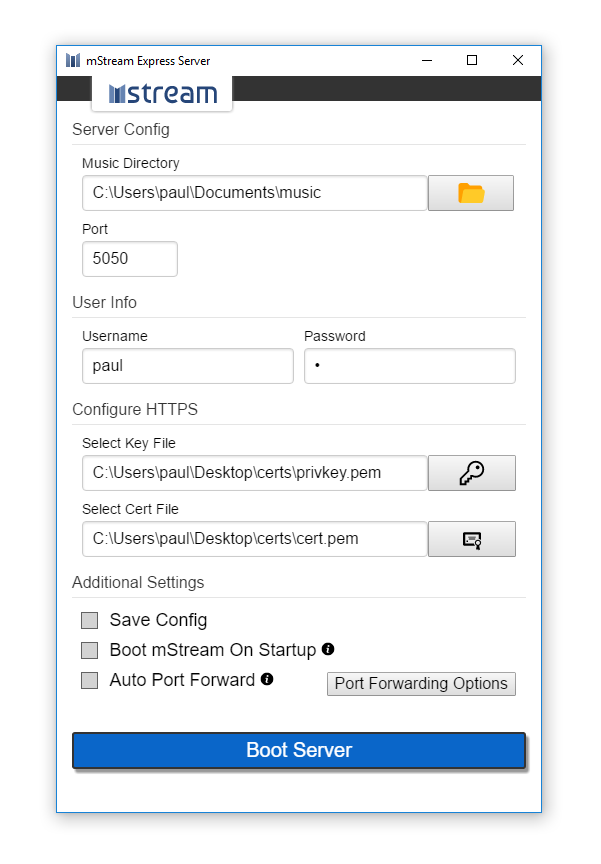This screenshot has width=601, height=864.
Task: Focus the Password input field
Action: 410,366
